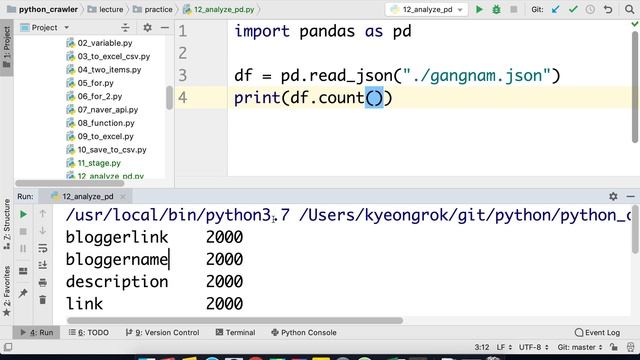This screenshot has width=640, height=360.
Task: Close the 12_analyze_pd run tab
Action: coord(123,197)
